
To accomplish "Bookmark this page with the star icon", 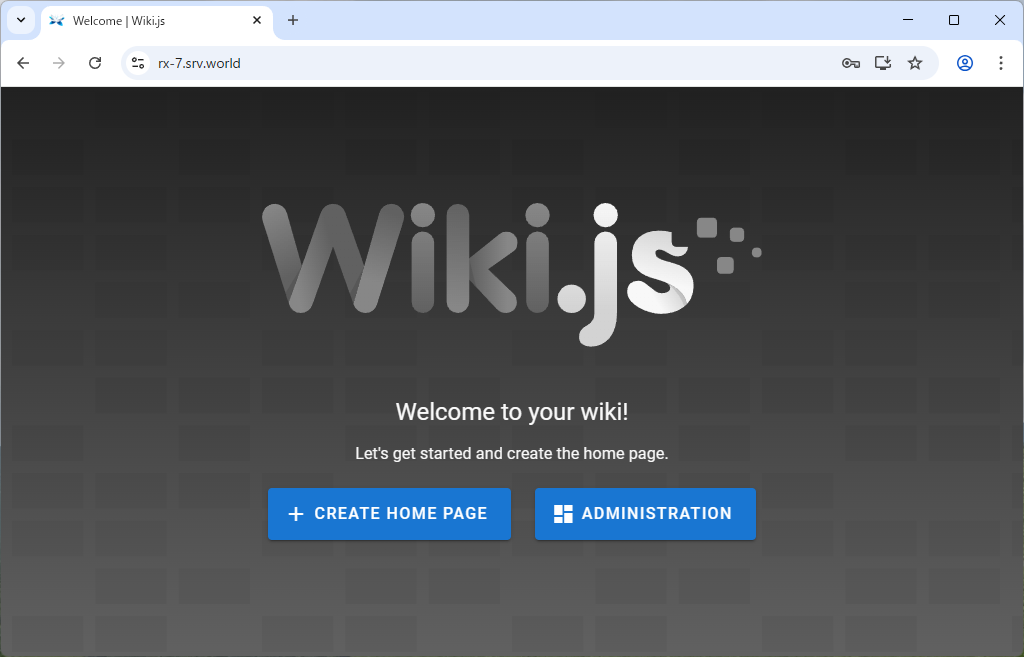I will tap(915, 63).
